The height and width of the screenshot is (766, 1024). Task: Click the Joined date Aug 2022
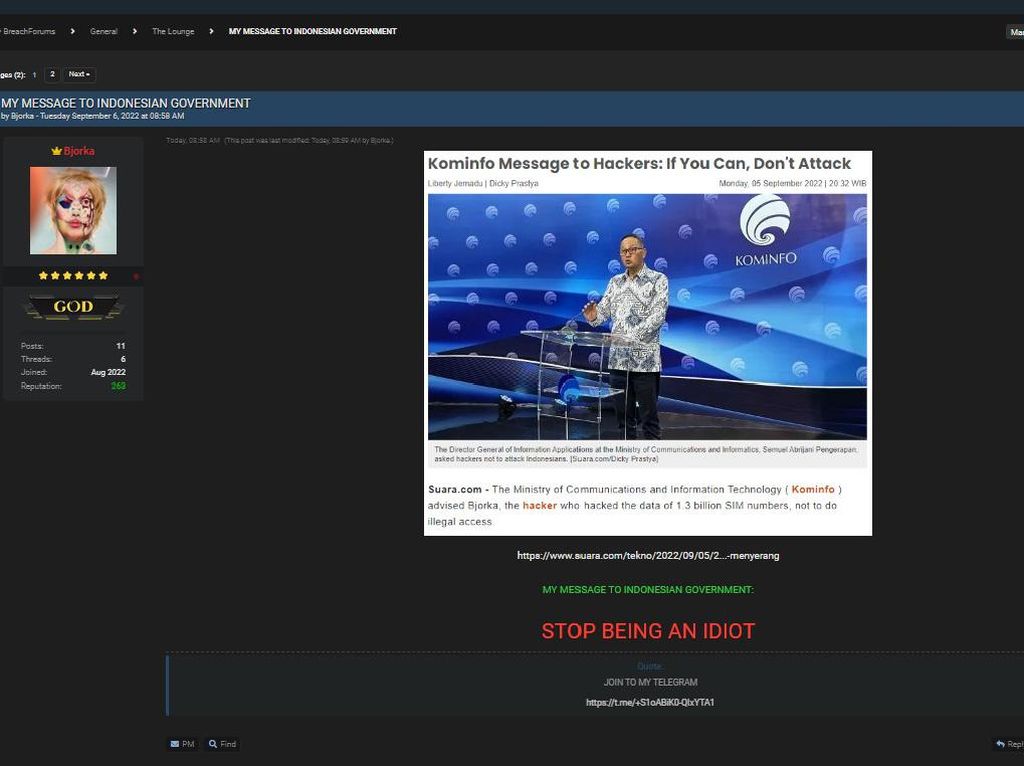(108, 372)
